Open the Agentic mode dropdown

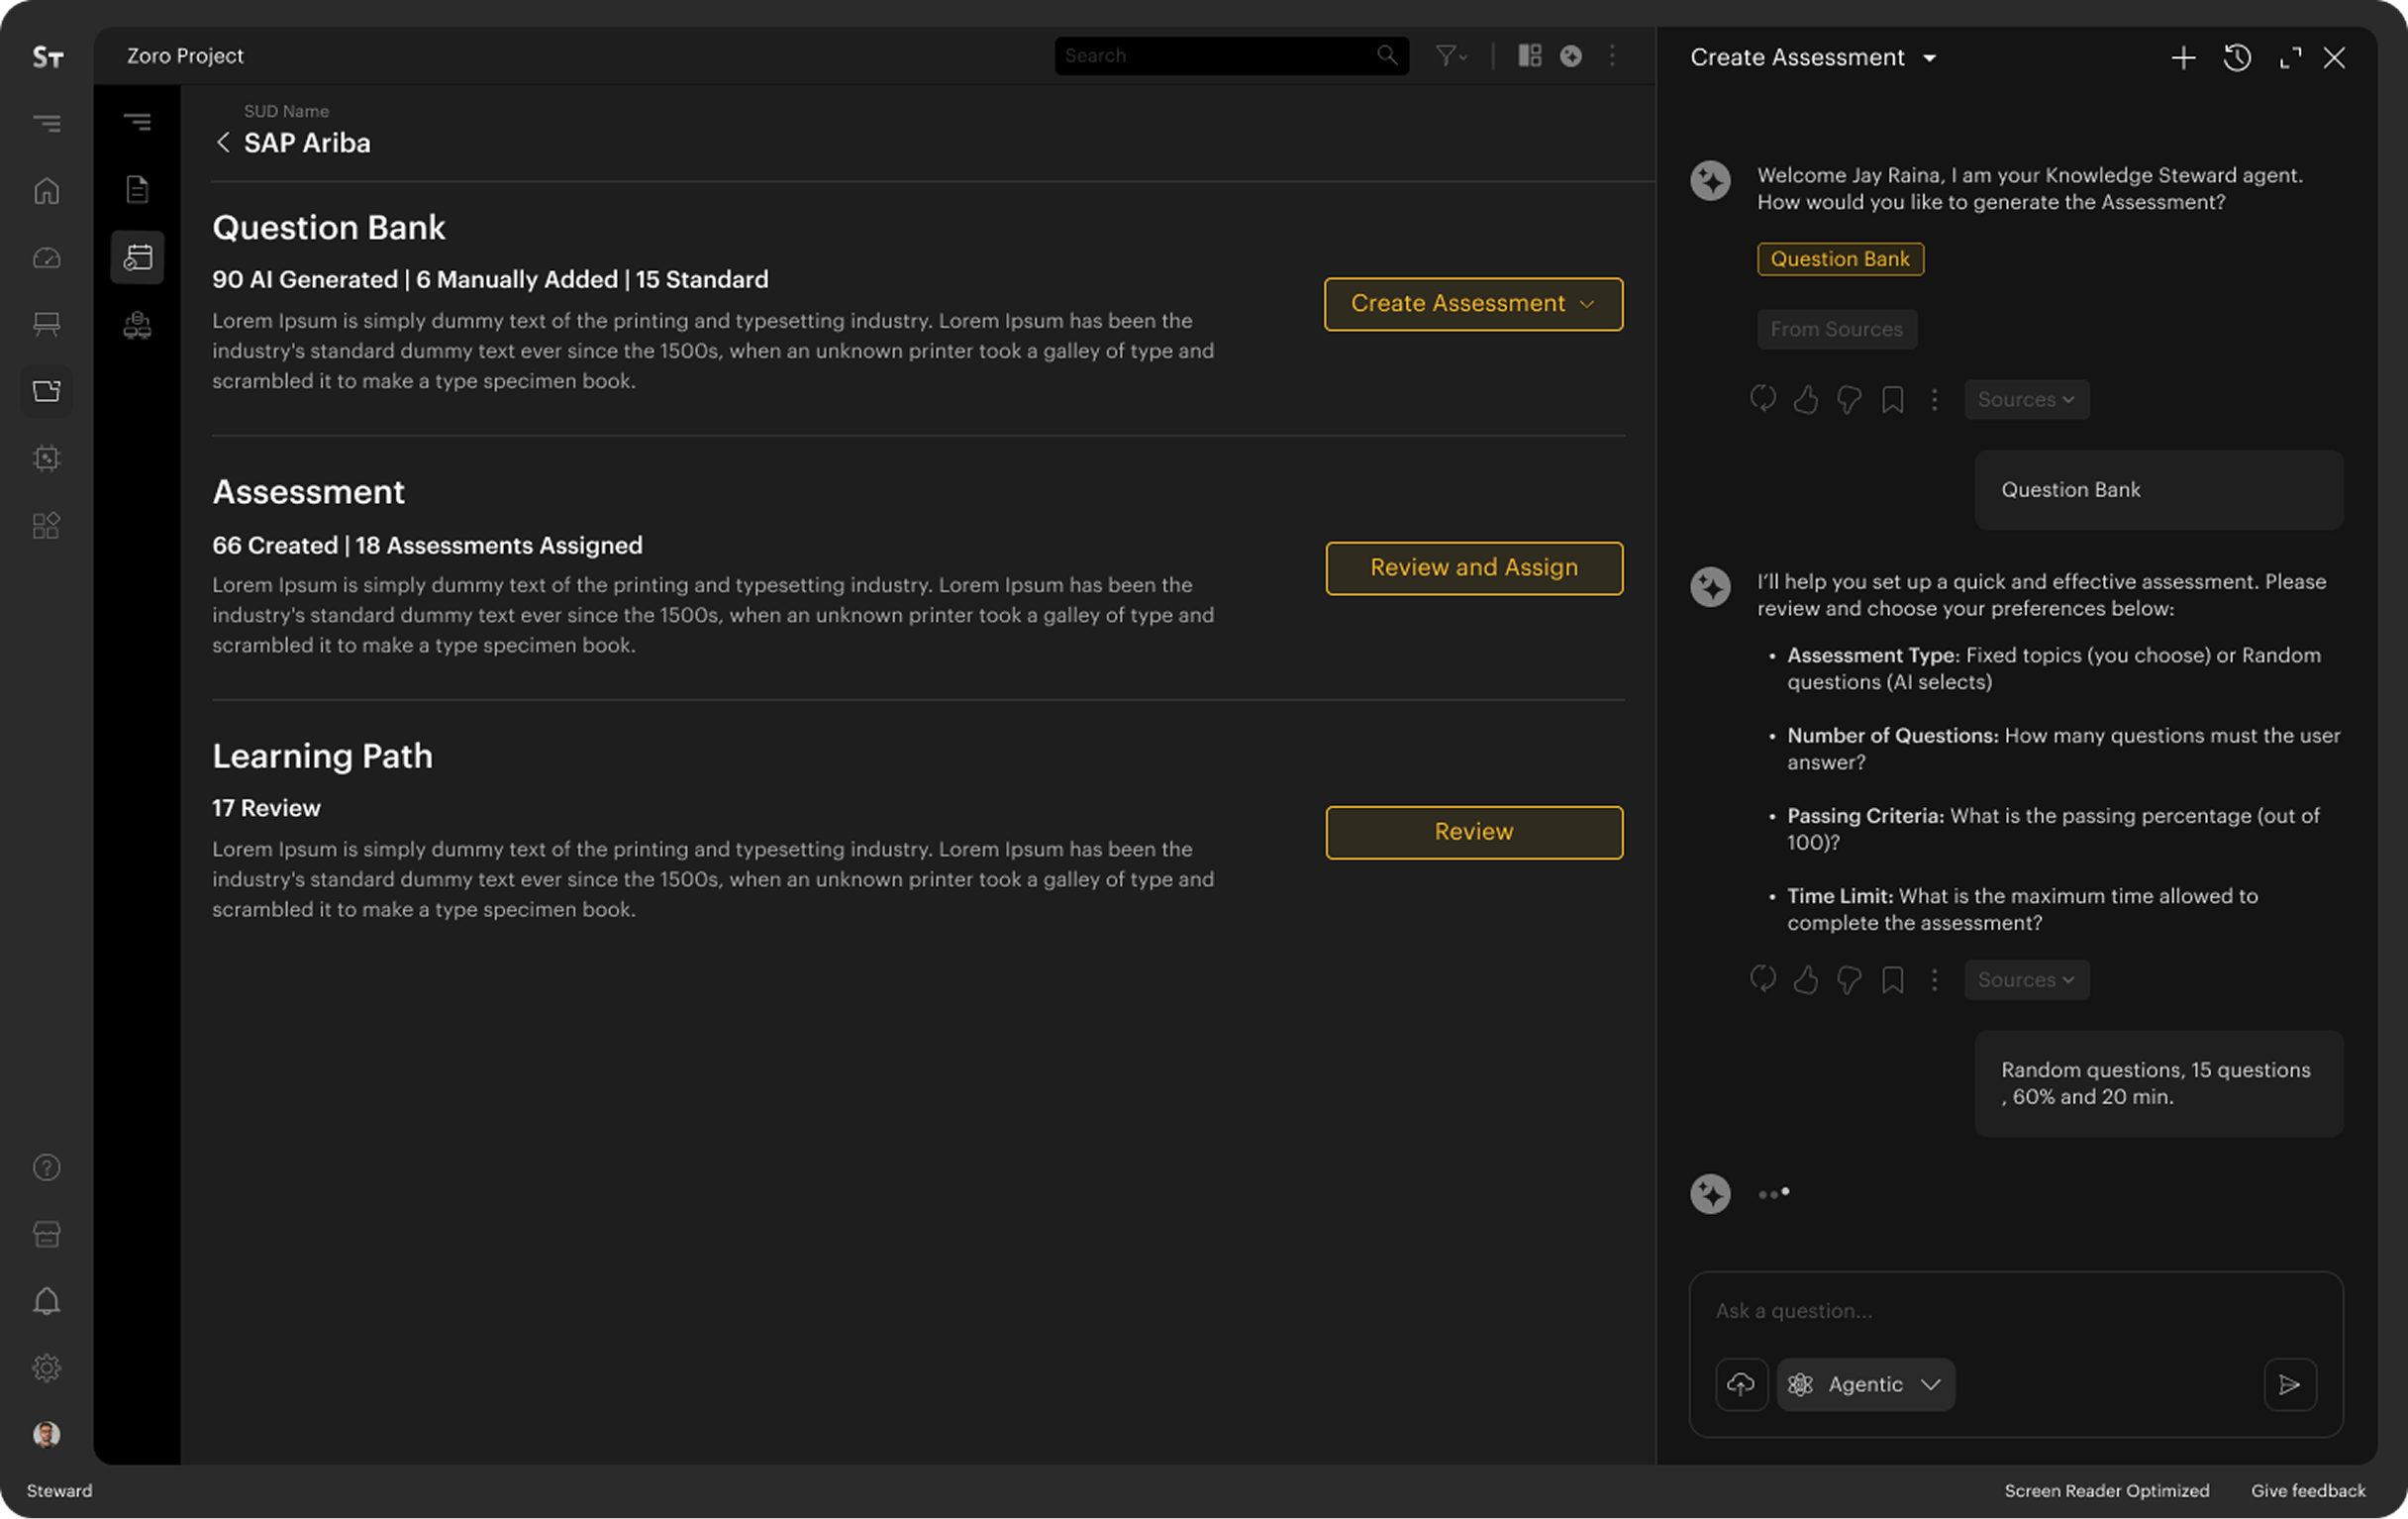pyautogui.click(x=1865, y=1384)
